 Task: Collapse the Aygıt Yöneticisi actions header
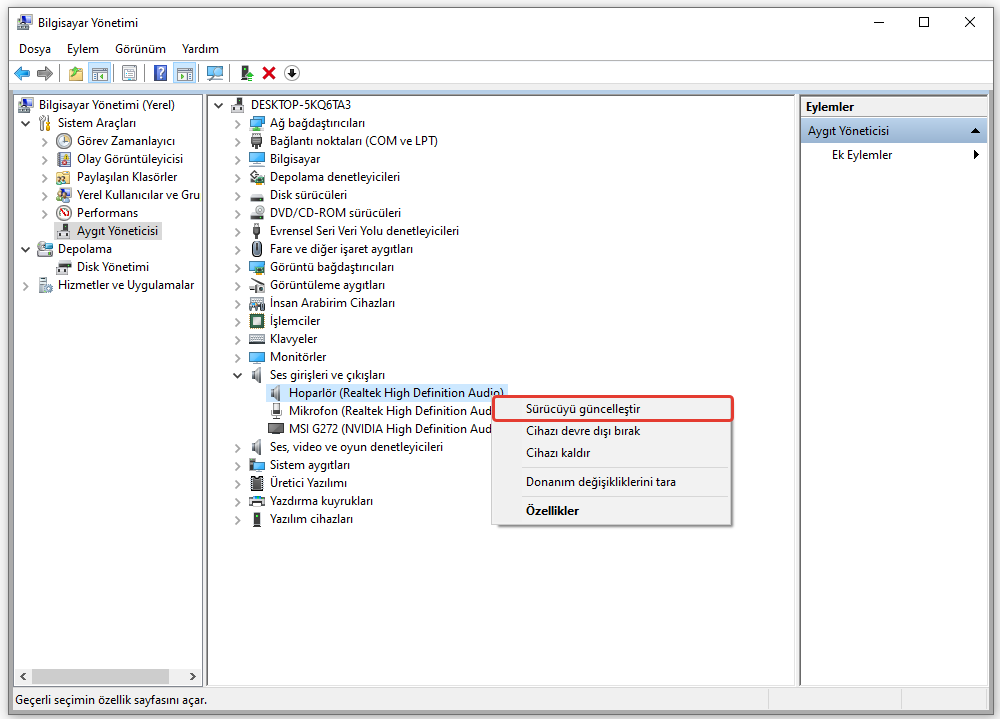coord(976,131)
